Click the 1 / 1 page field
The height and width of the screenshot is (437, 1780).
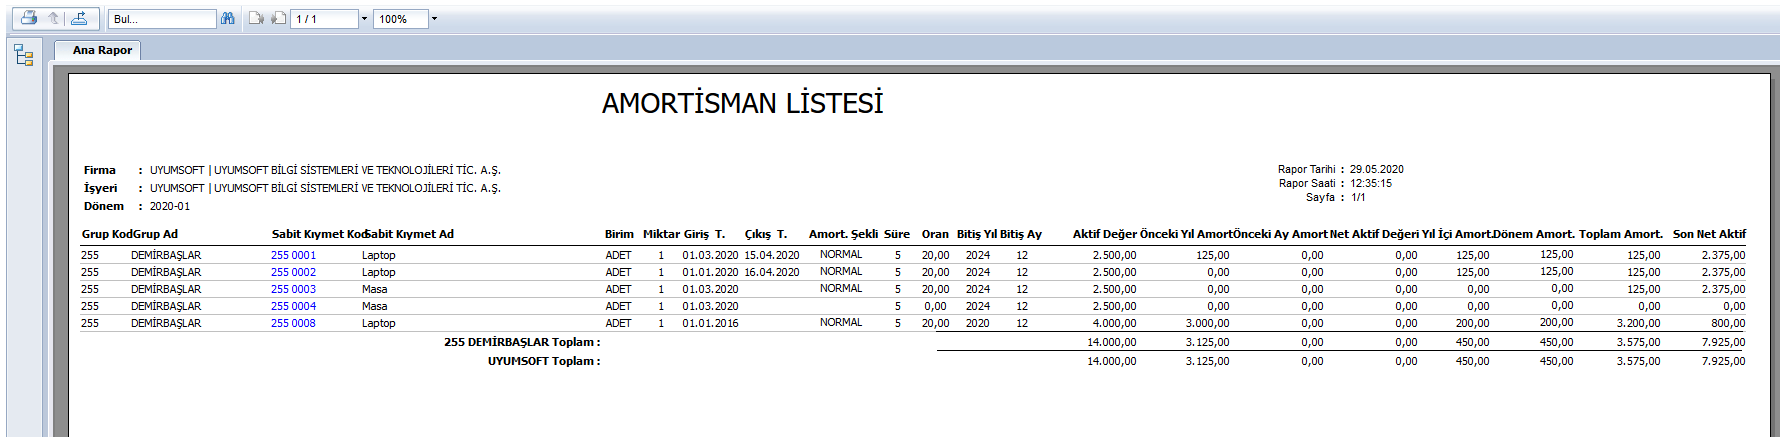point(324,19)
